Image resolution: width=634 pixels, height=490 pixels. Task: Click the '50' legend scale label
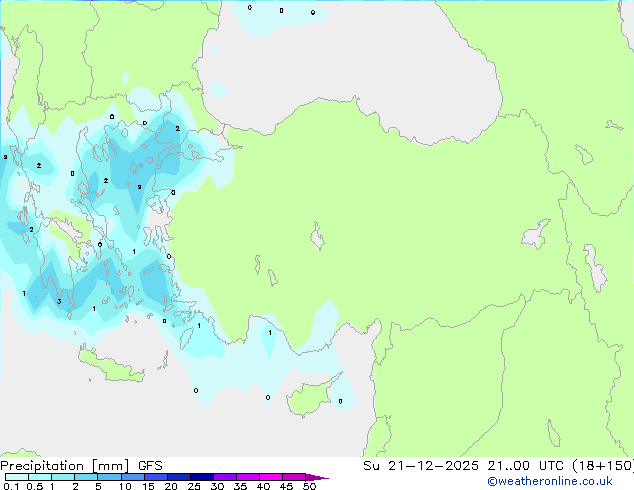click(309, 486)
